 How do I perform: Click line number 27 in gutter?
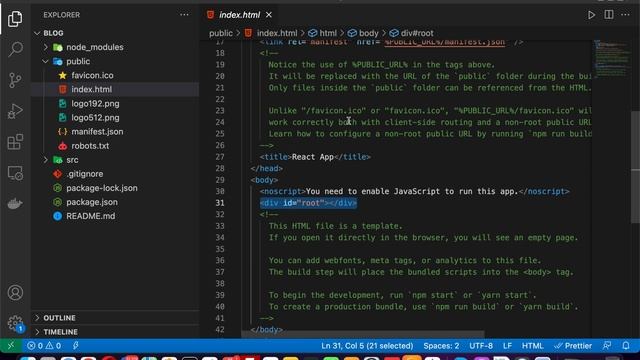[220, 157]
